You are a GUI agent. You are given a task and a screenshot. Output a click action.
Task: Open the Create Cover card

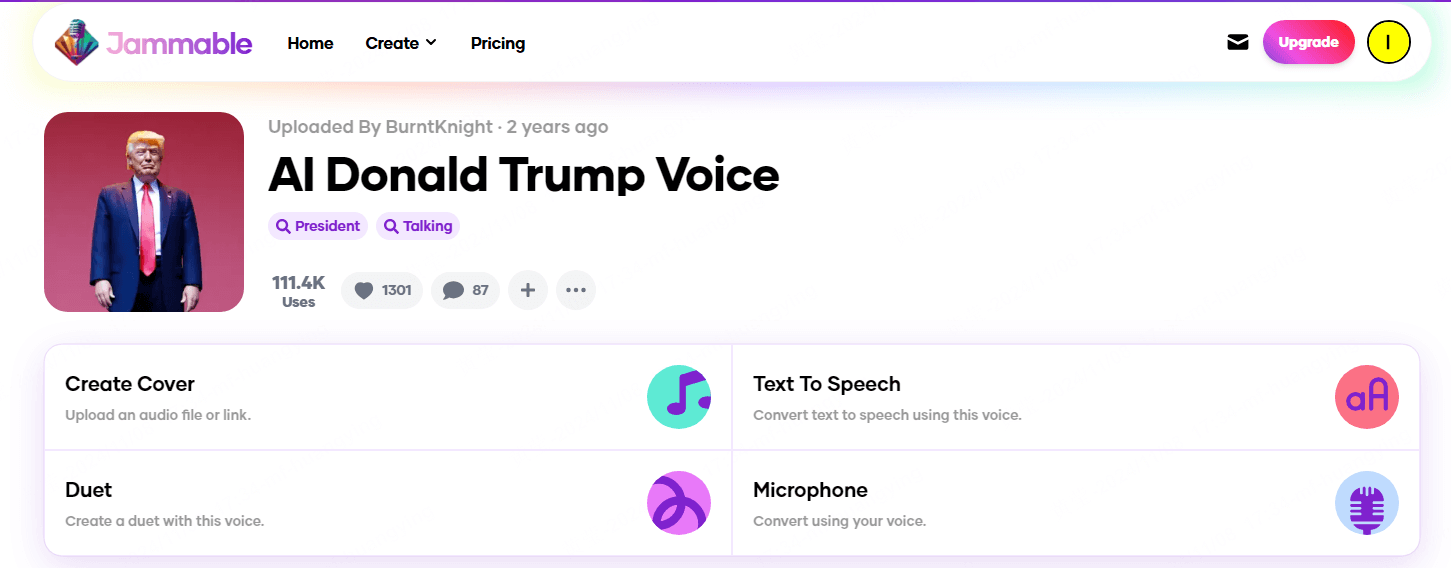(388, 397)
